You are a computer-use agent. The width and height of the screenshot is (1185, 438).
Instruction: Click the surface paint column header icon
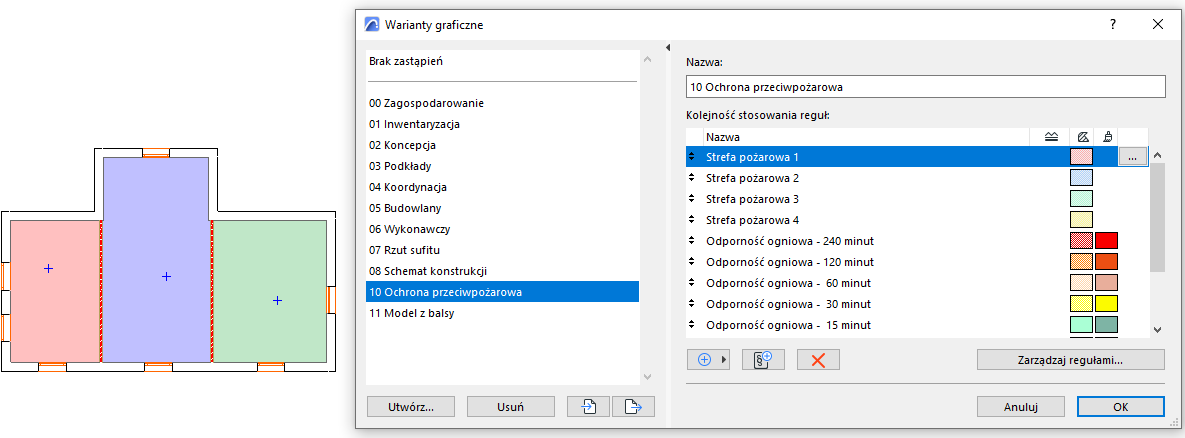point(1106,136)
